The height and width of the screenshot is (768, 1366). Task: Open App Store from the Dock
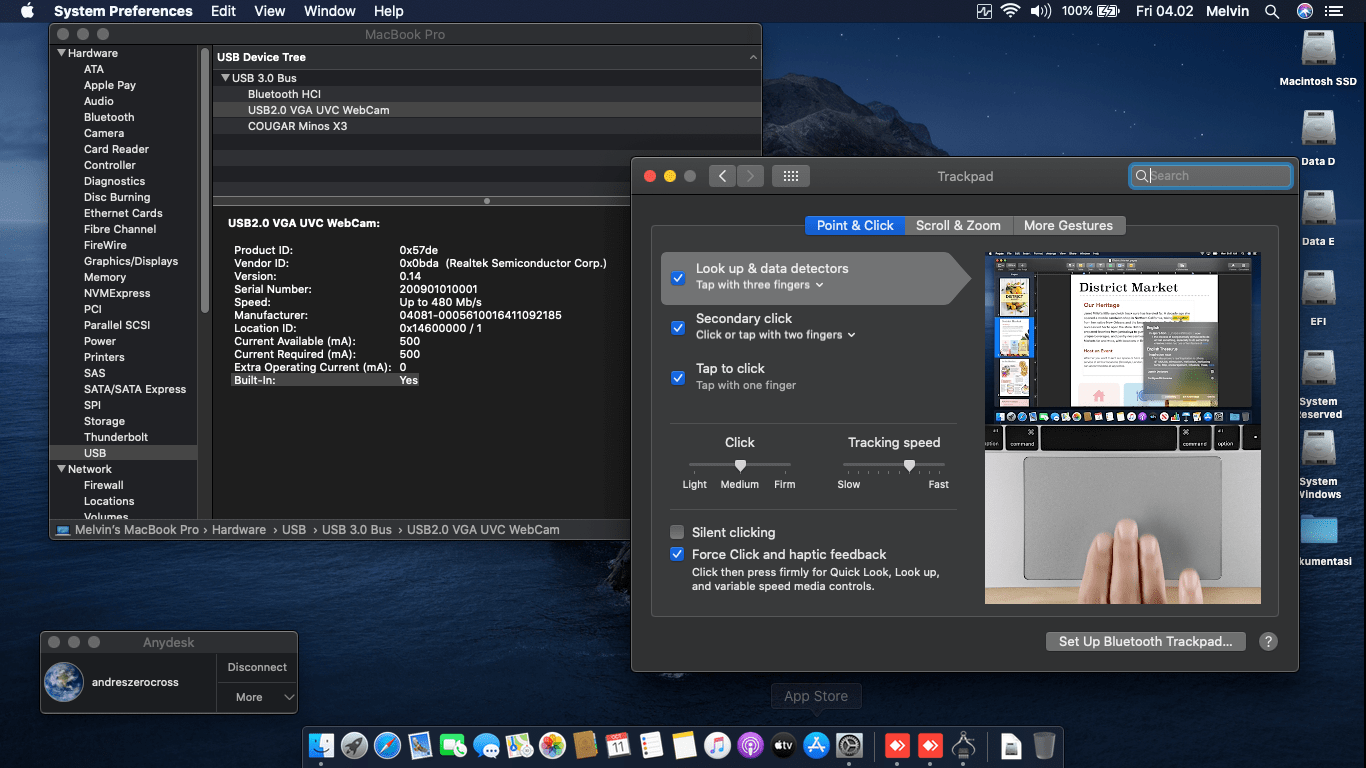[816, 745]
